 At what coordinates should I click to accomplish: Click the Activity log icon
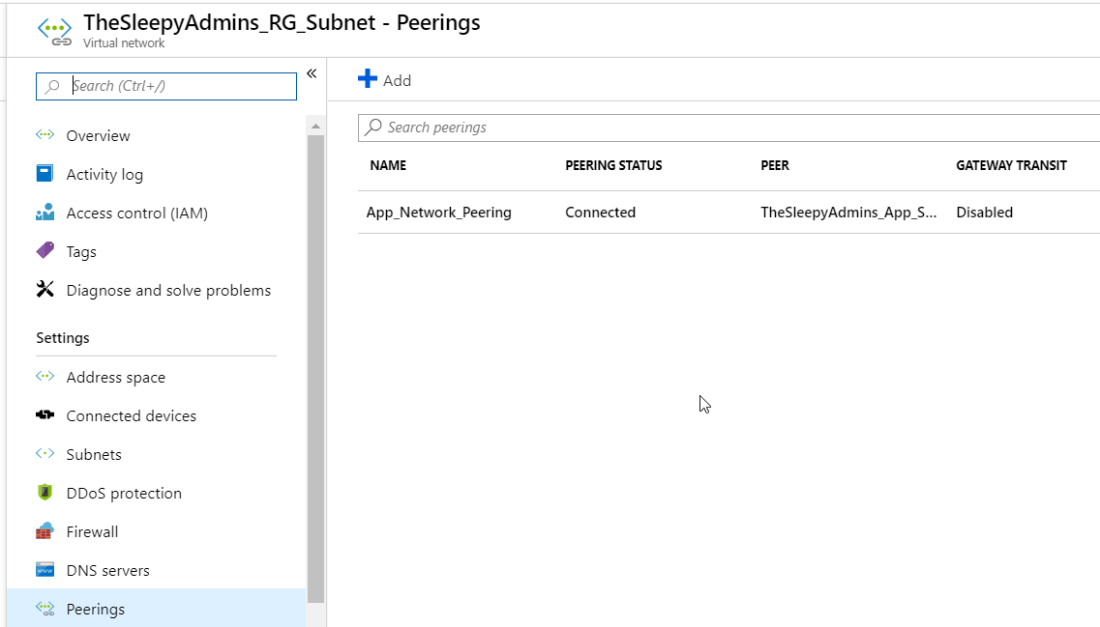44,174
